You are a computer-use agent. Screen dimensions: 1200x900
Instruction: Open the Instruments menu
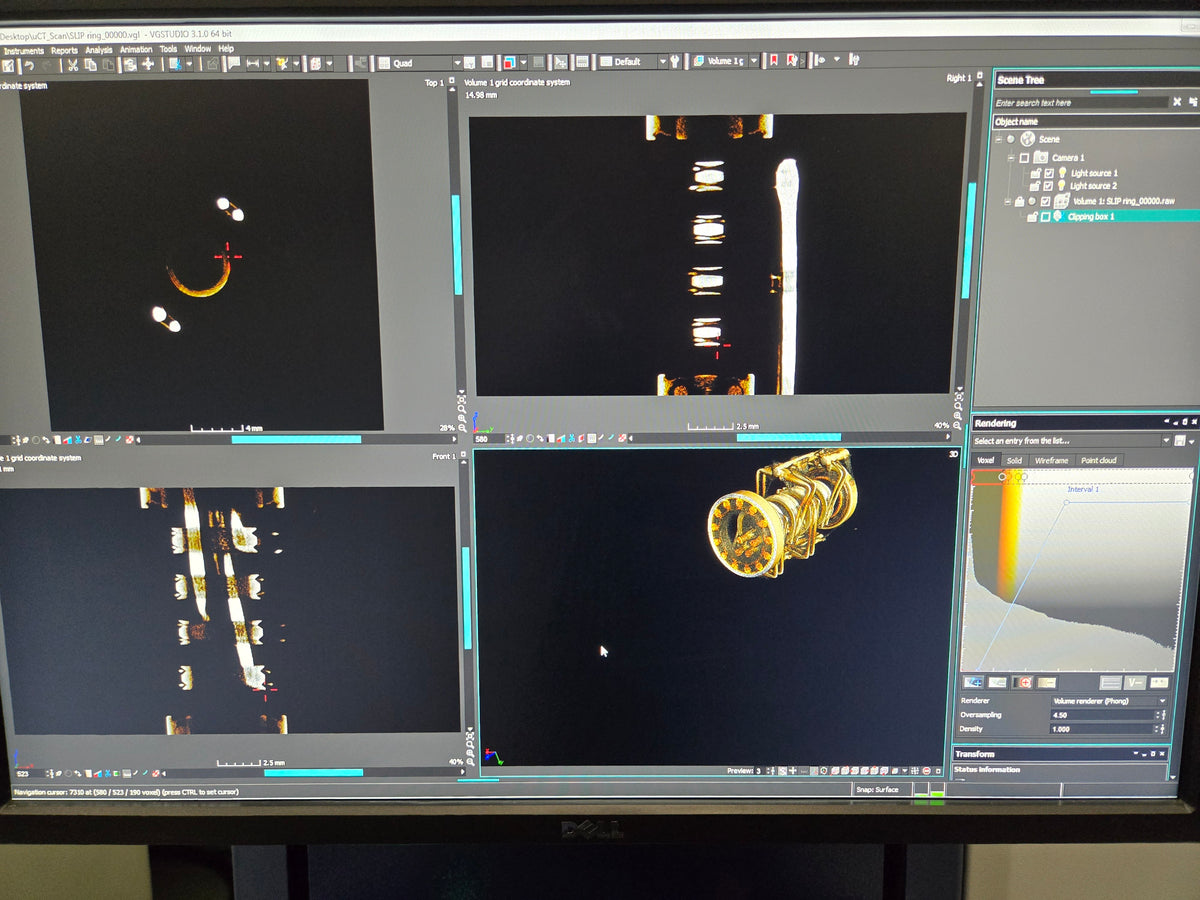coord(23,50)
